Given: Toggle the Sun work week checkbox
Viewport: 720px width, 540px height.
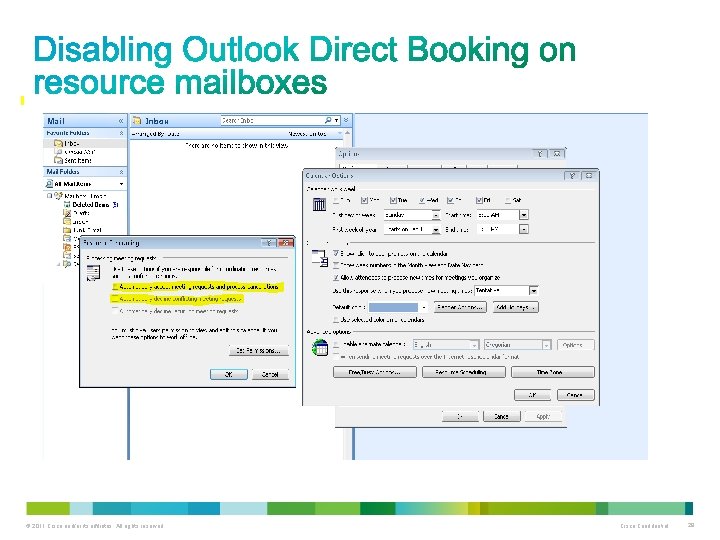Looking at the screenshot, I should pos(337,200).
